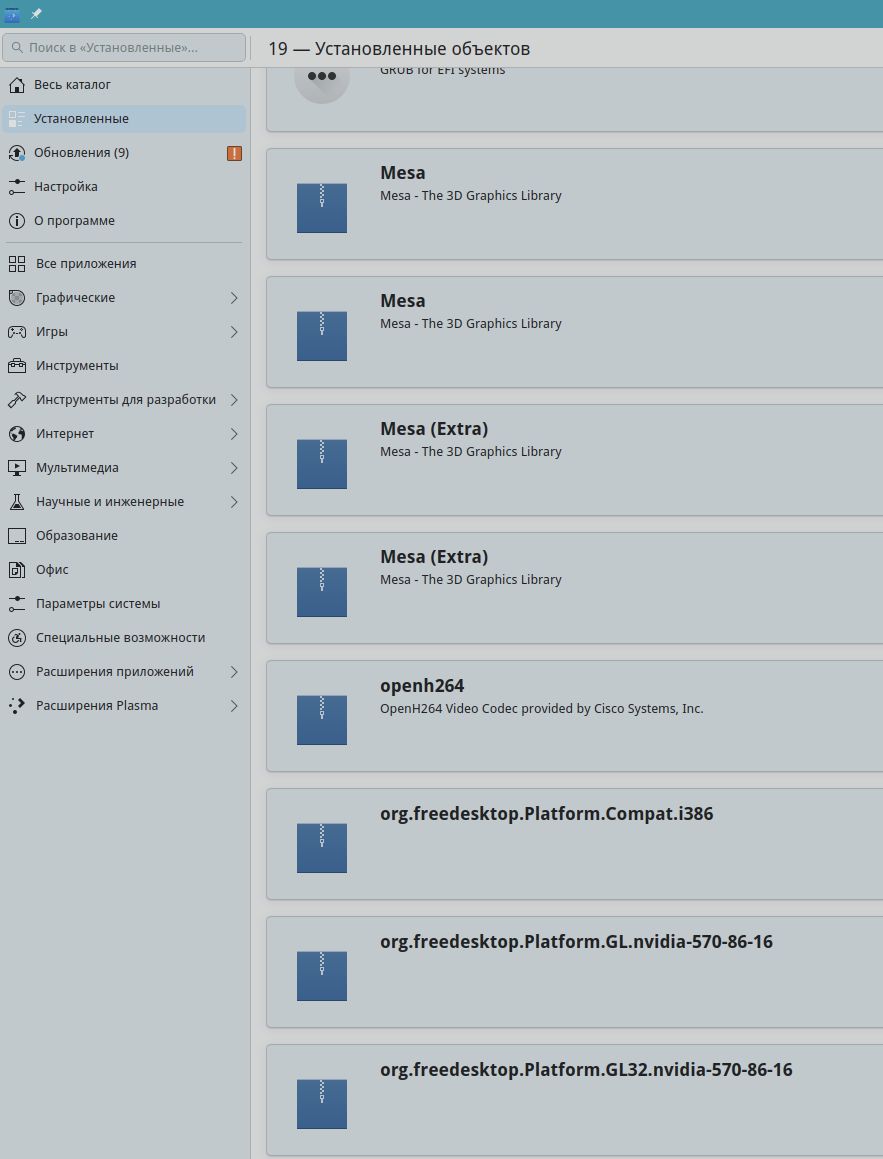This screenshot has height=1159, width=883.
Task: Expand Научные и инженерные chevron
Action: 233,501
